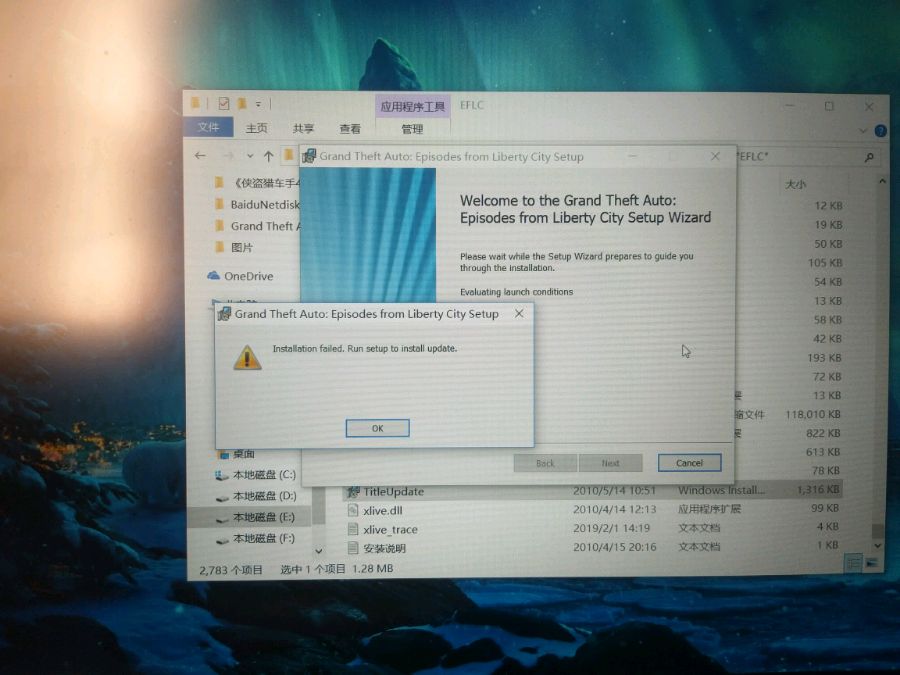
Task: Open 本地磁盘 (C:) drive
Action: click(x=264, y=475)
